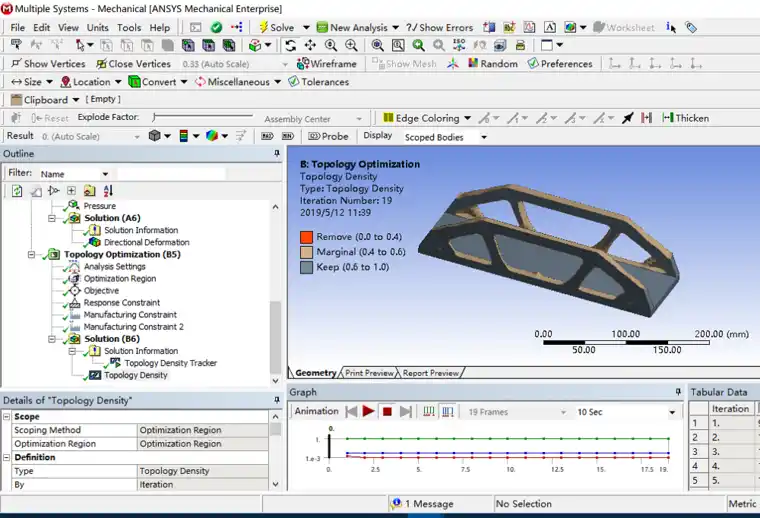Pin the Outline panel
The width and height of the screenshot is (760, 518).
(277, 154)
